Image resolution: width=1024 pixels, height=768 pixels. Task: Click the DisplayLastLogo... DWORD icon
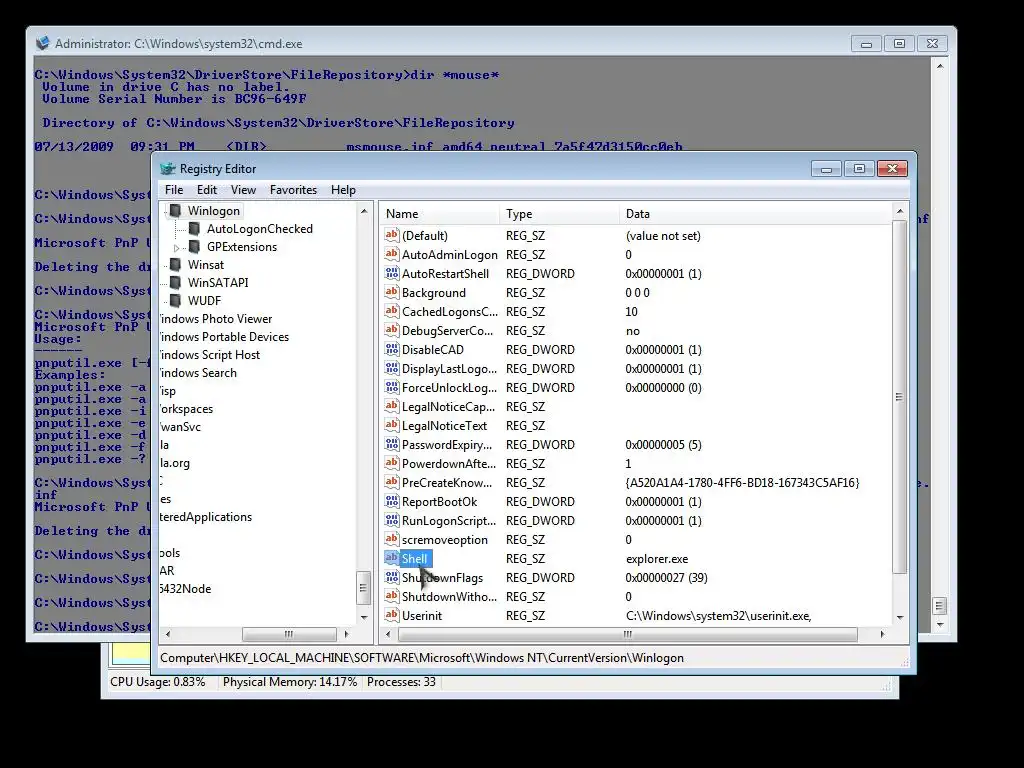click(391, 368)
